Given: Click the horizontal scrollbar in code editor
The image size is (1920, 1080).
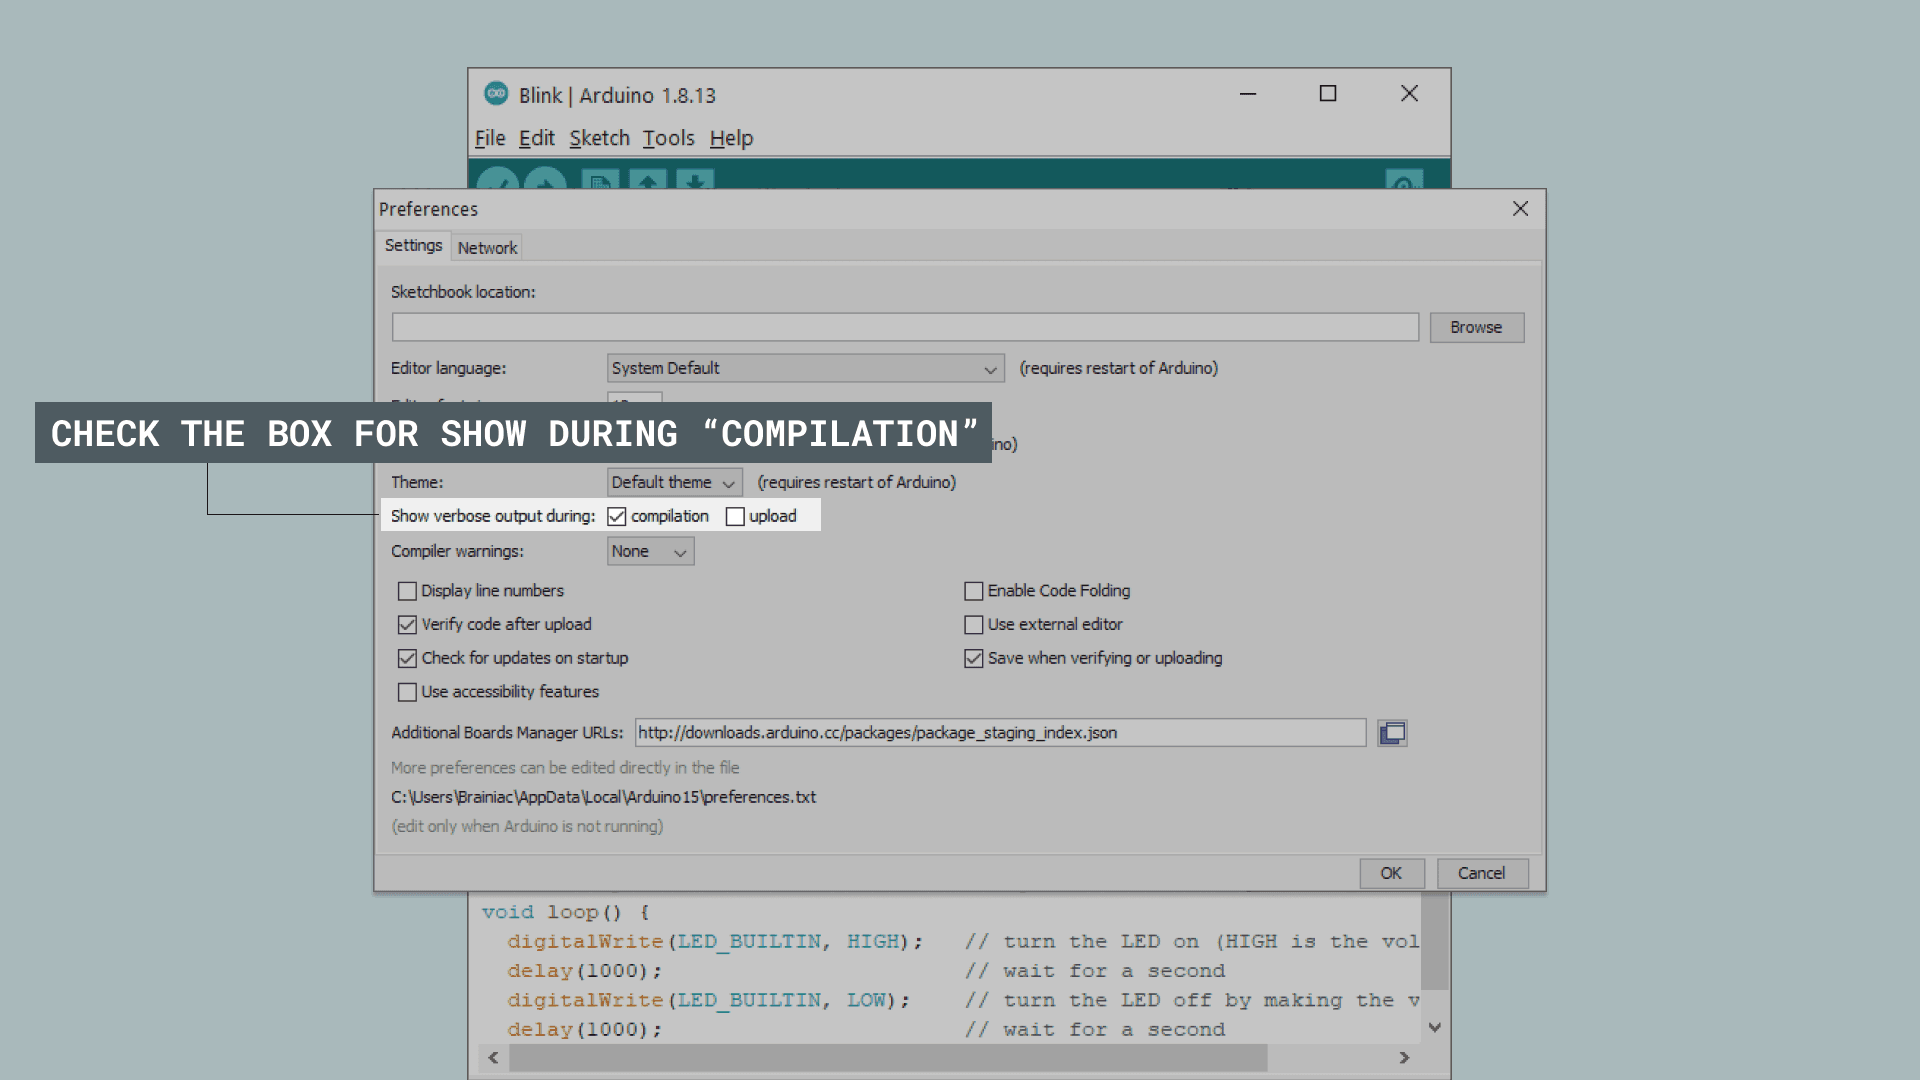Looking at the screenshot, I should [888, 1057].
